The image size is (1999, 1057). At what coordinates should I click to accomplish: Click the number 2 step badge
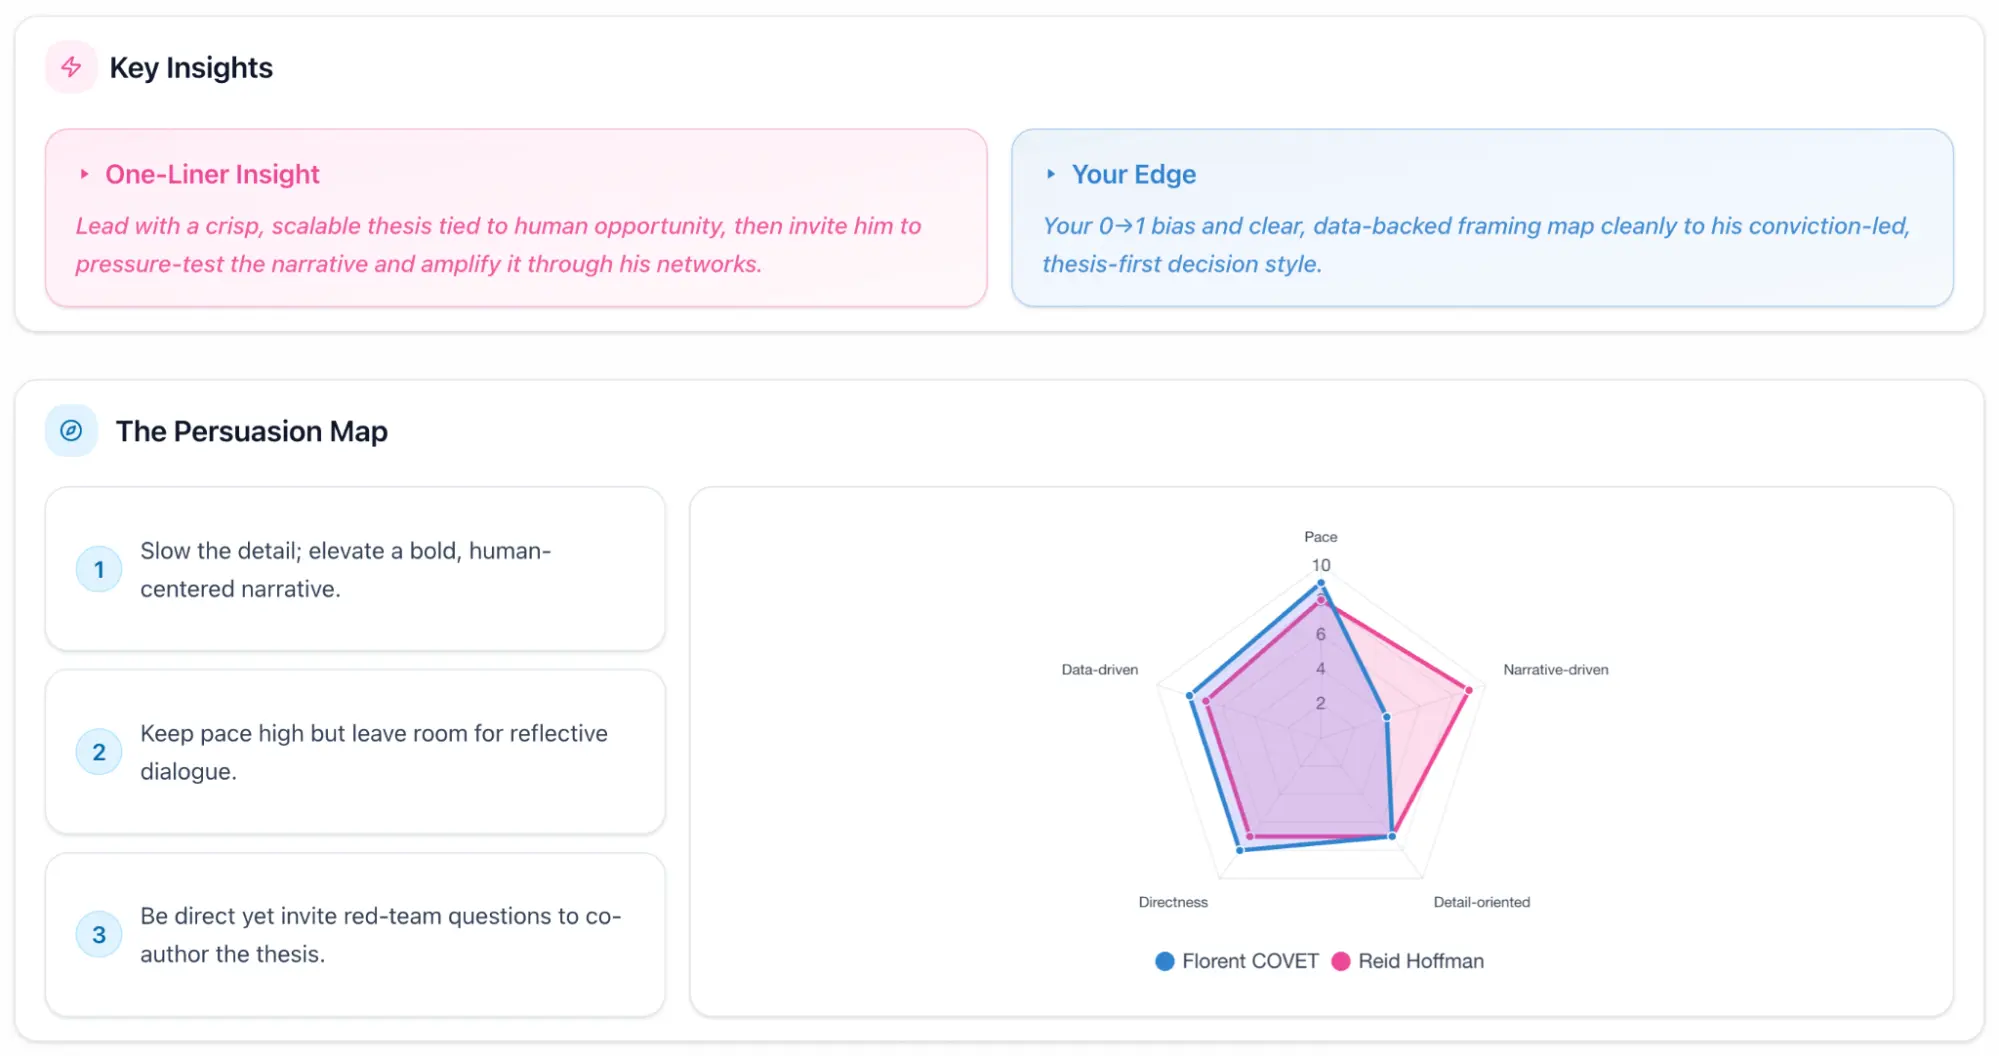point(99,752)
